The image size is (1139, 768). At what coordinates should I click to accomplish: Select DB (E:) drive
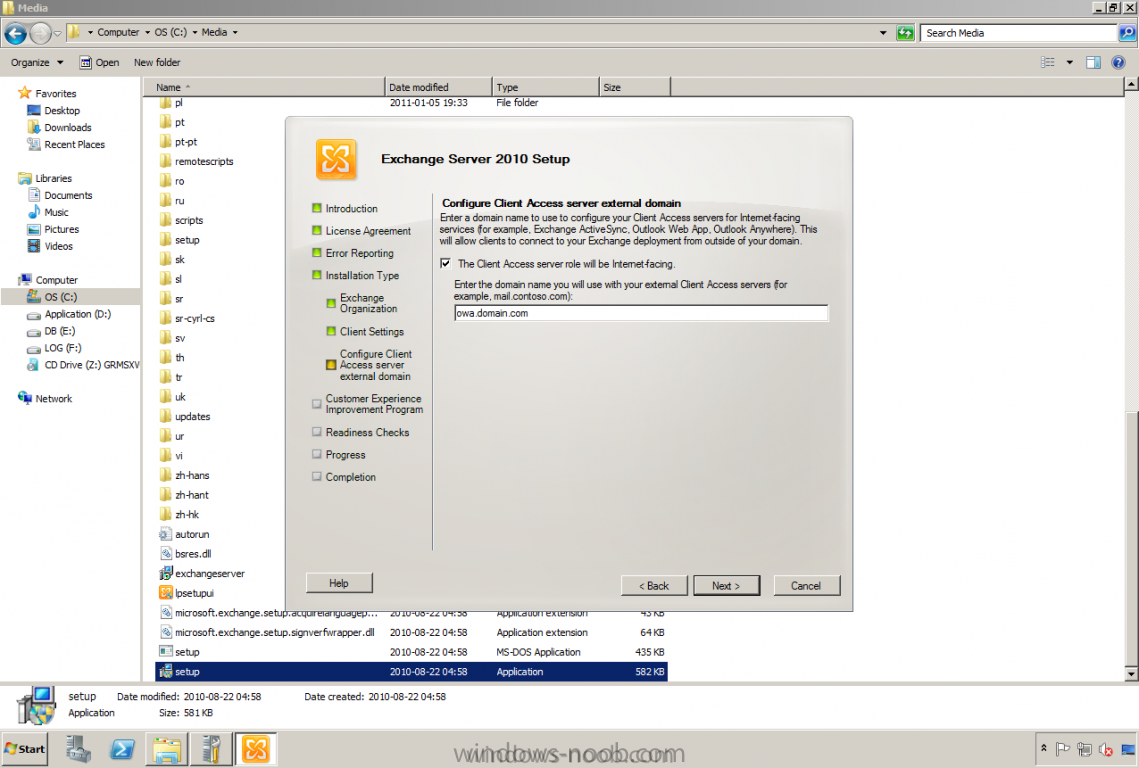51,331
